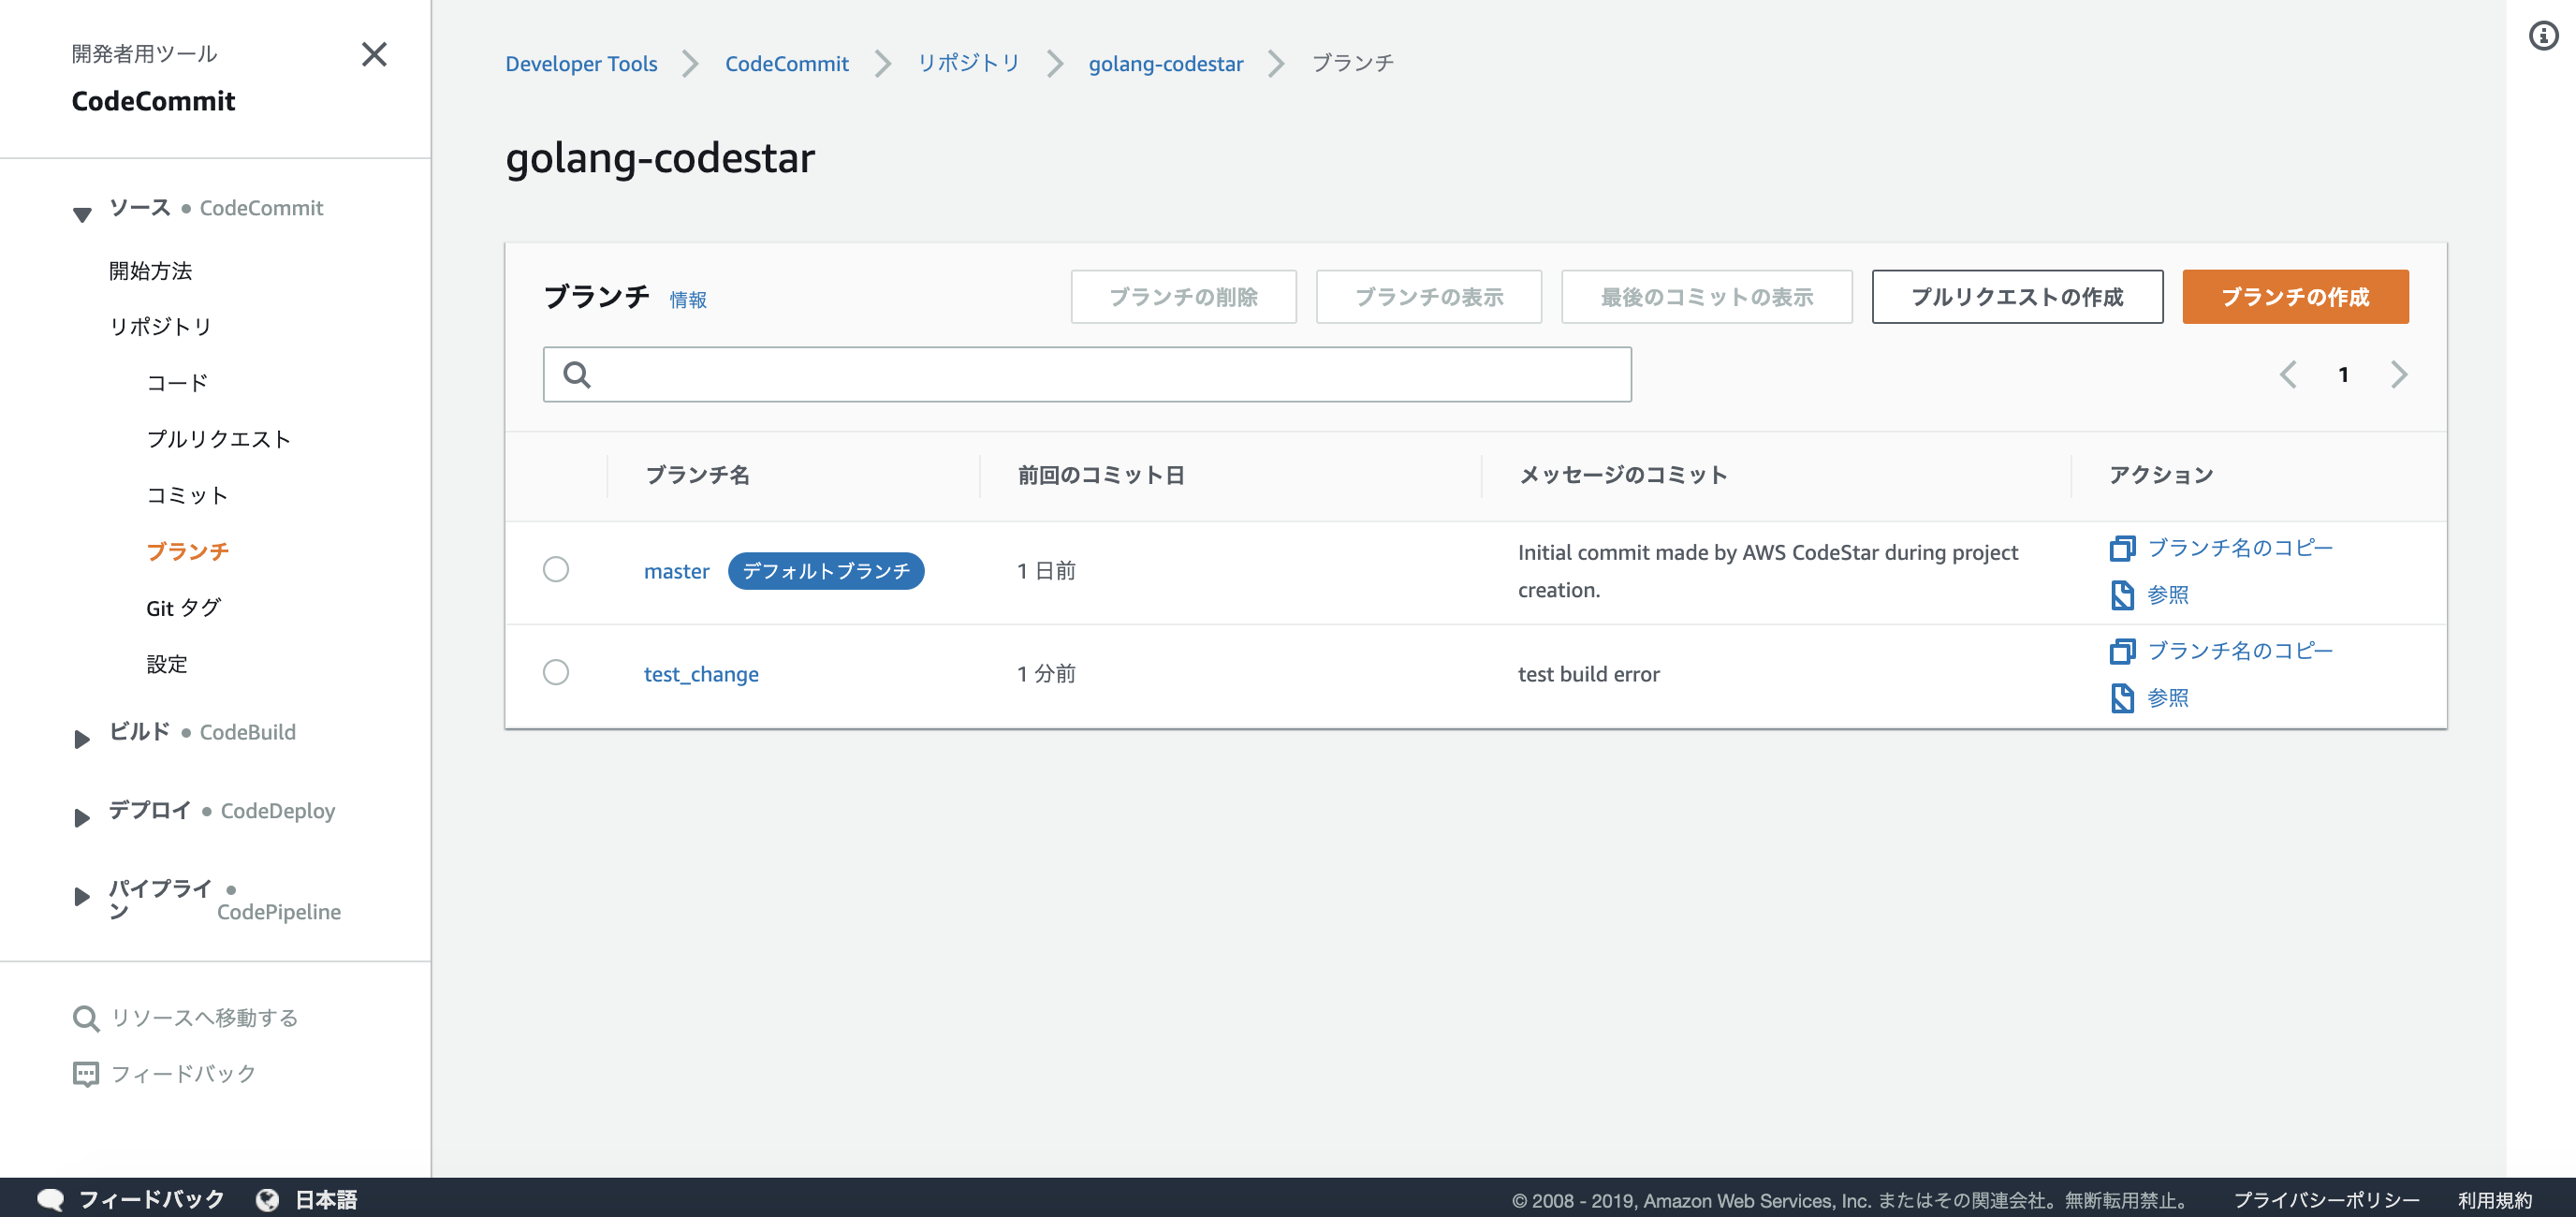The width and height of the screenshot is (2576, 1217).
Task: Click 日本語 language selector in footer
Action: click(326, 1199)
